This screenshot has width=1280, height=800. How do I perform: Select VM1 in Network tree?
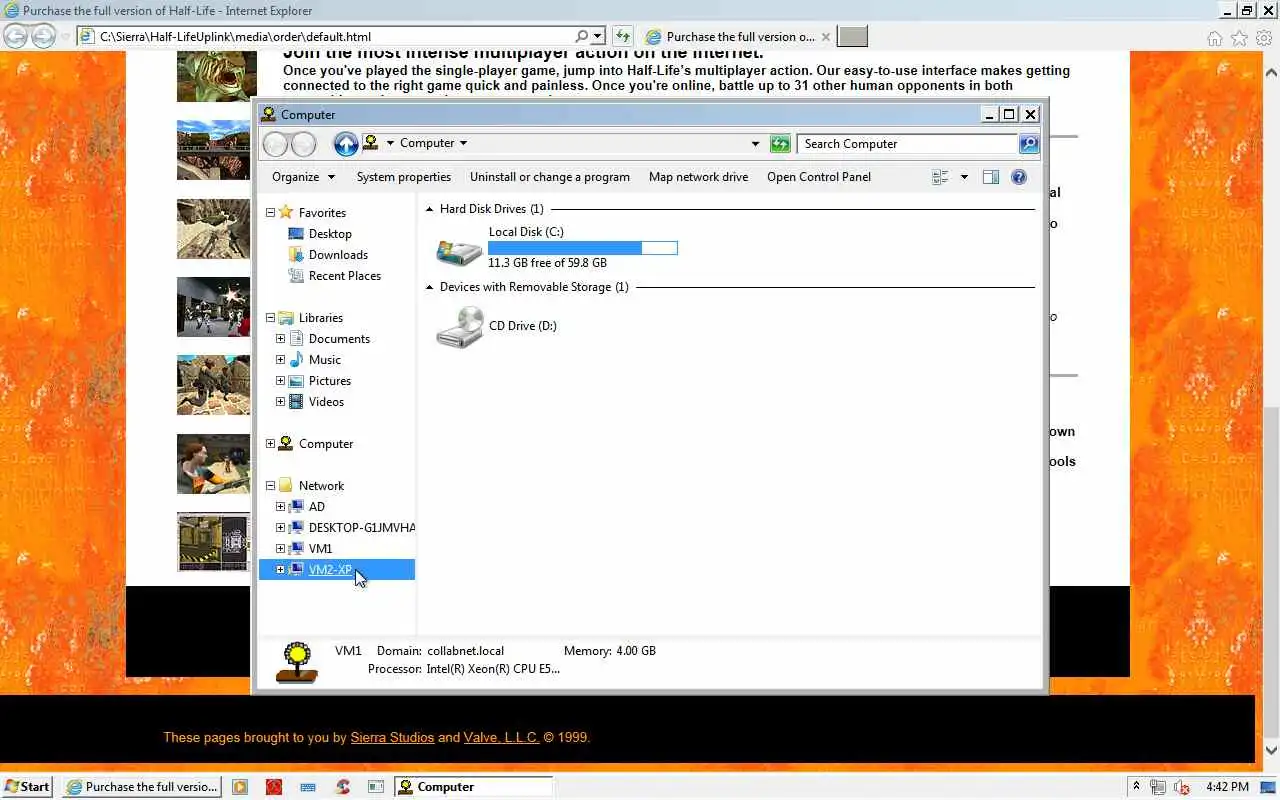point(320,549)
